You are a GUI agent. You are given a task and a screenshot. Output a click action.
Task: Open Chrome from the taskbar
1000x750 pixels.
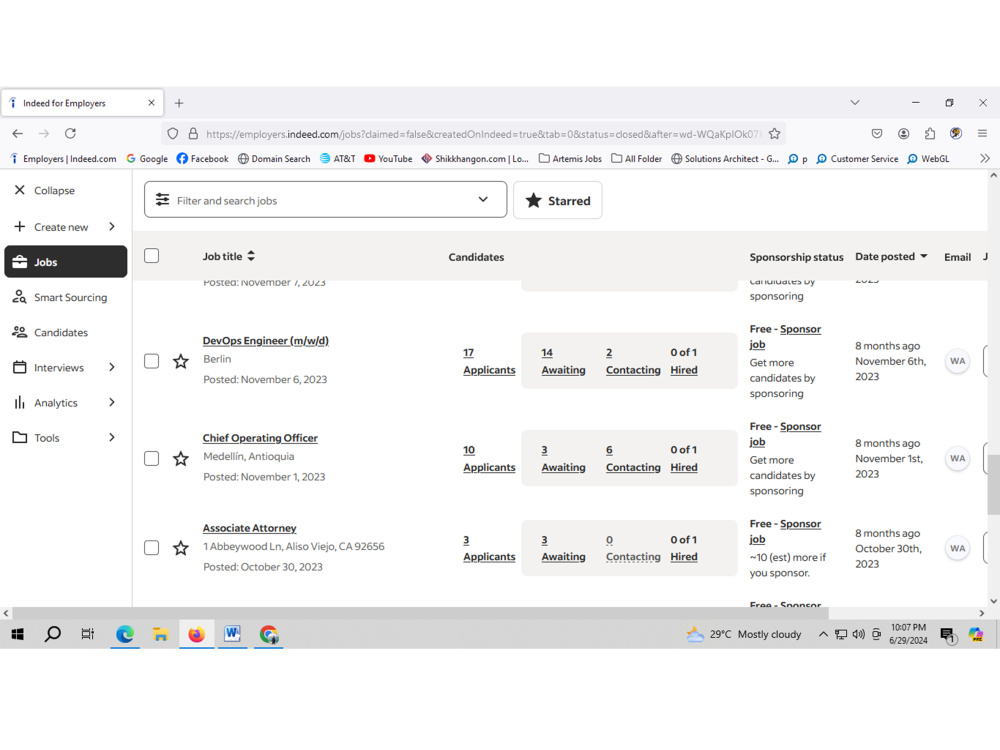[268, 634]
